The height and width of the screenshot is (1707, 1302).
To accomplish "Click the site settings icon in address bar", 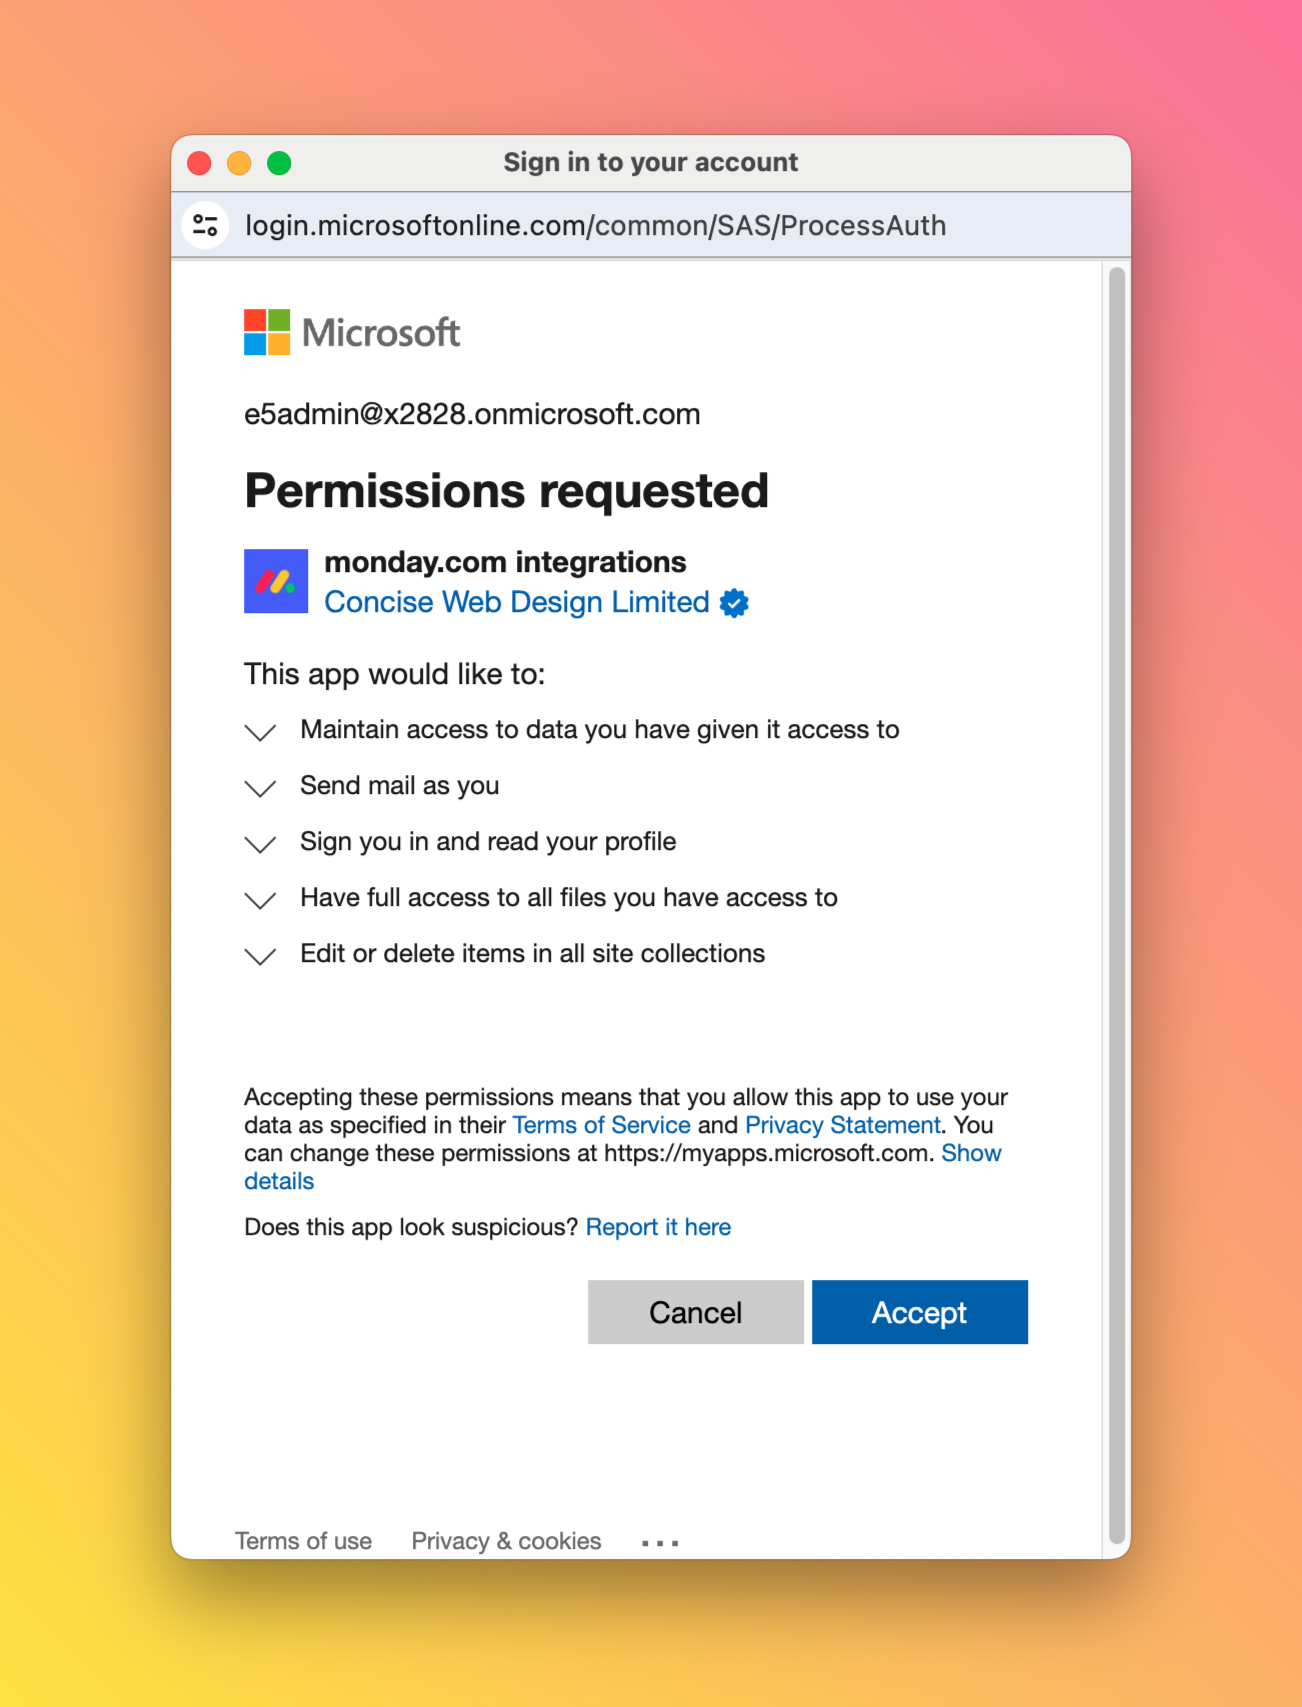I will click(206, 225).
